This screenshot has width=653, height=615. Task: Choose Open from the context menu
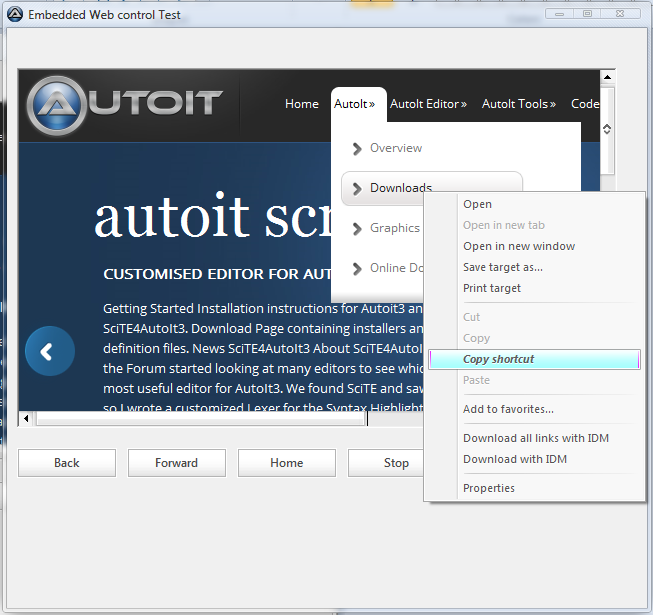click(x=534, y=204)
